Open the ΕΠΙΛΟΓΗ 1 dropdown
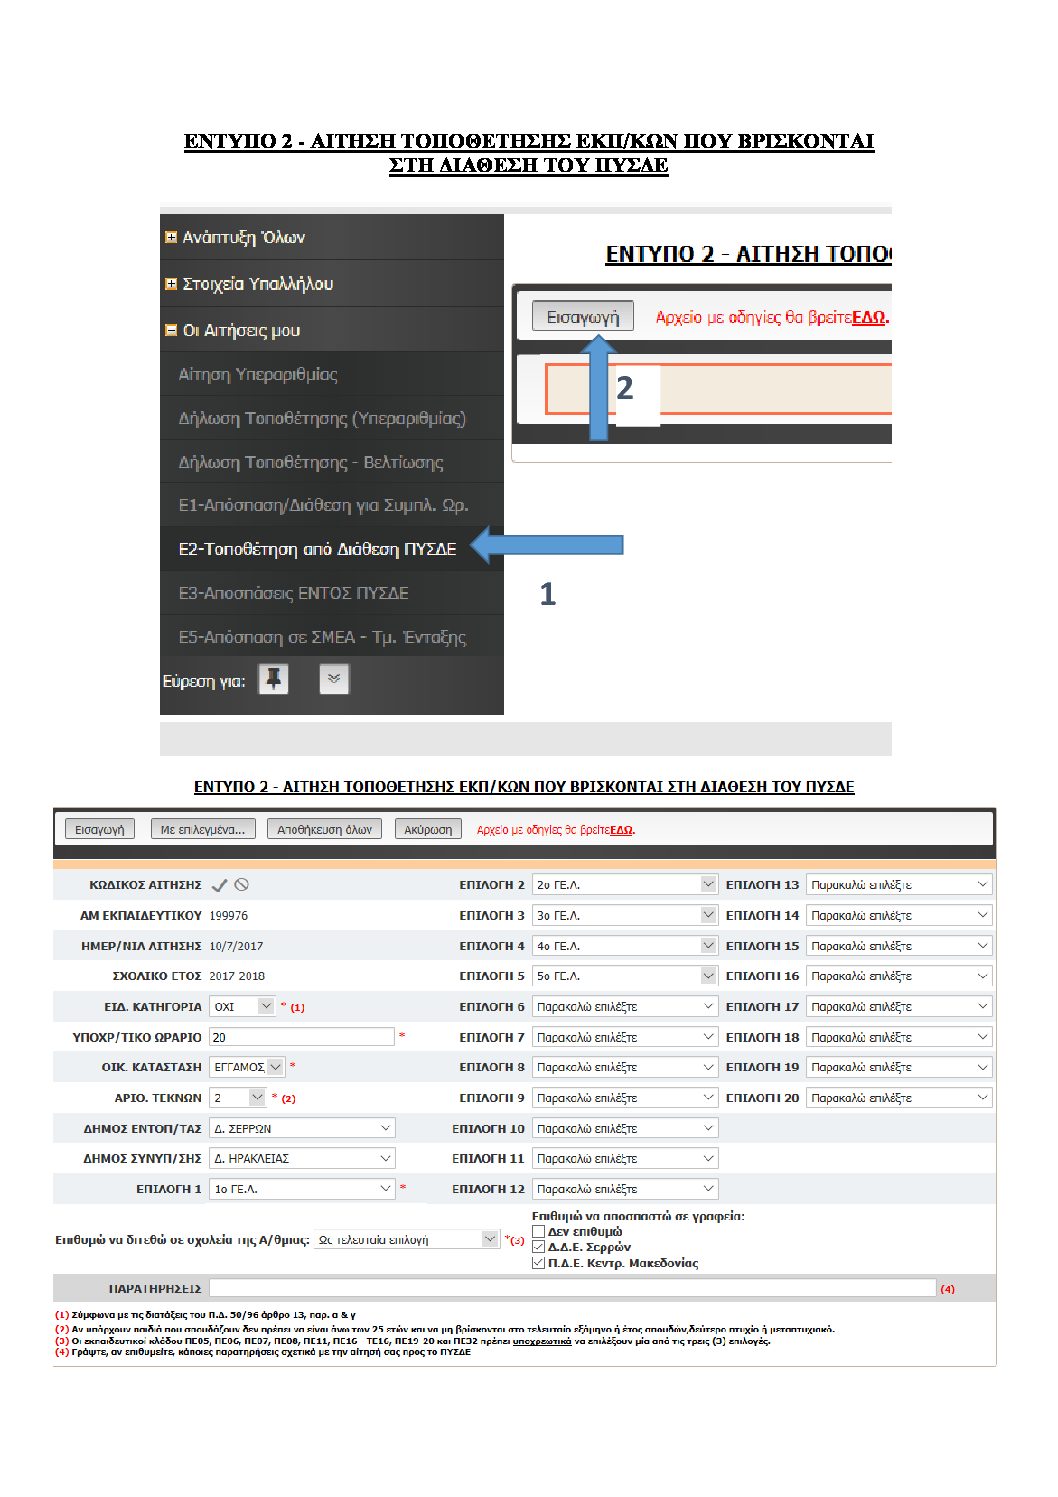The height and width of the screenshot is (1497, 1058). [x=302, y=1189]
